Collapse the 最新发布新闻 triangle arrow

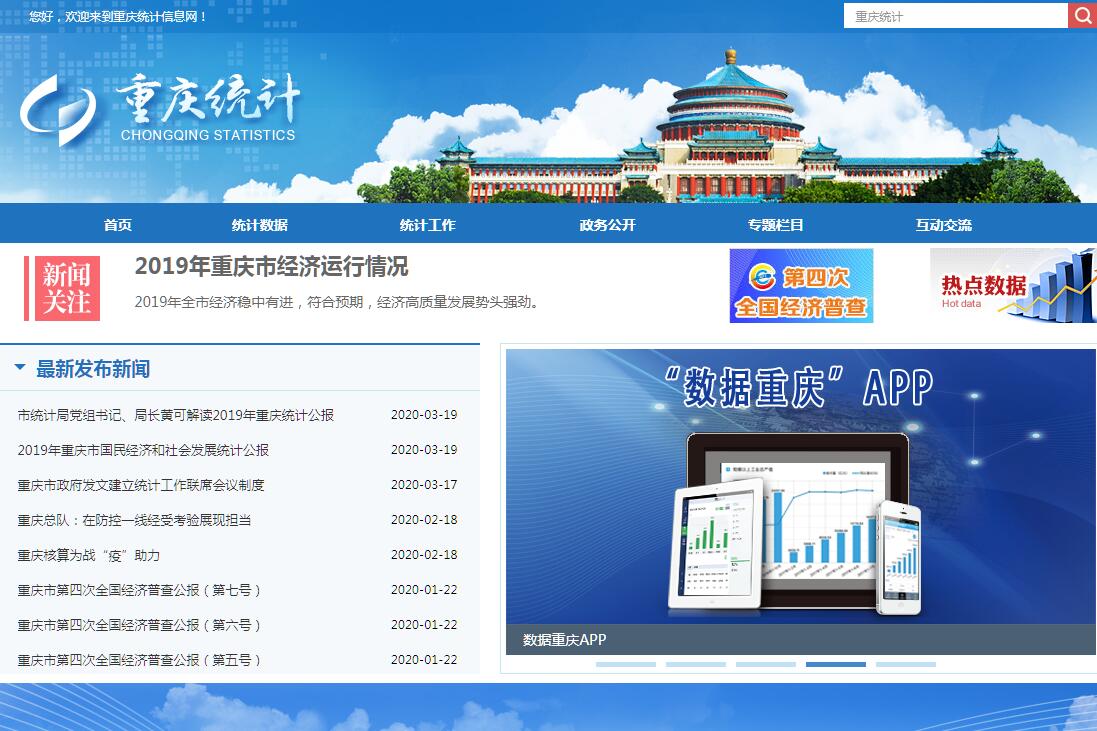point(20,368)
